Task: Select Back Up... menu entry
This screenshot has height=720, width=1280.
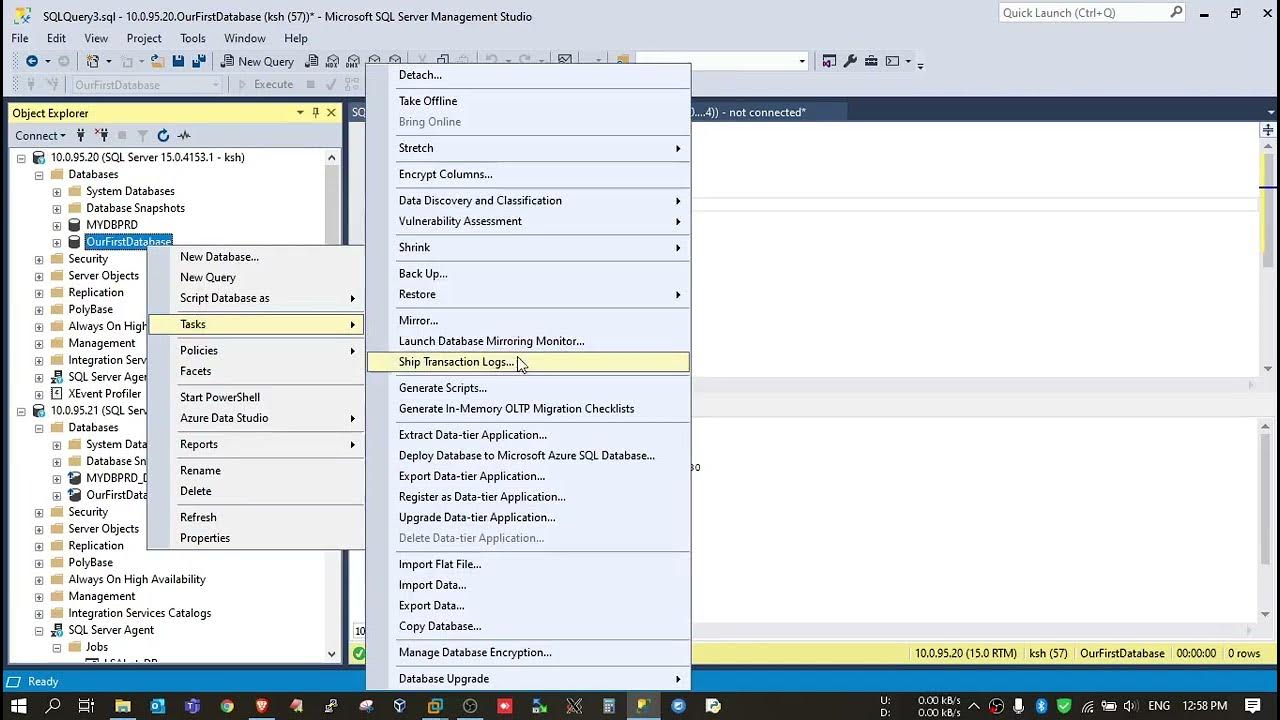Action: (528, 274)
